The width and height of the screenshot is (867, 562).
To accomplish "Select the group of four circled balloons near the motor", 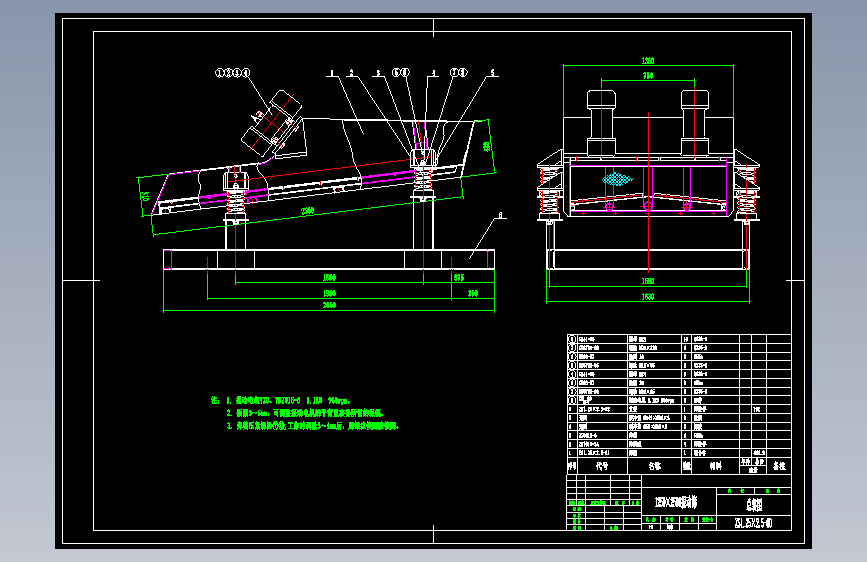I will pos(232,72).
